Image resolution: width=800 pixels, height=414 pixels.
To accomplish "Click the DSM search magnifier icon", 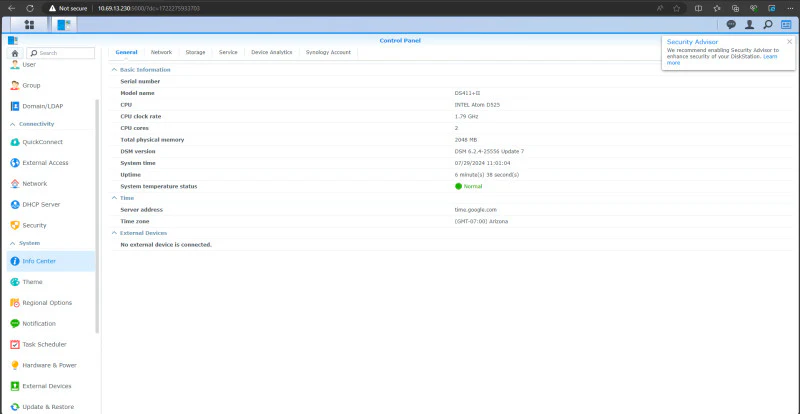I will coord(767,25).
